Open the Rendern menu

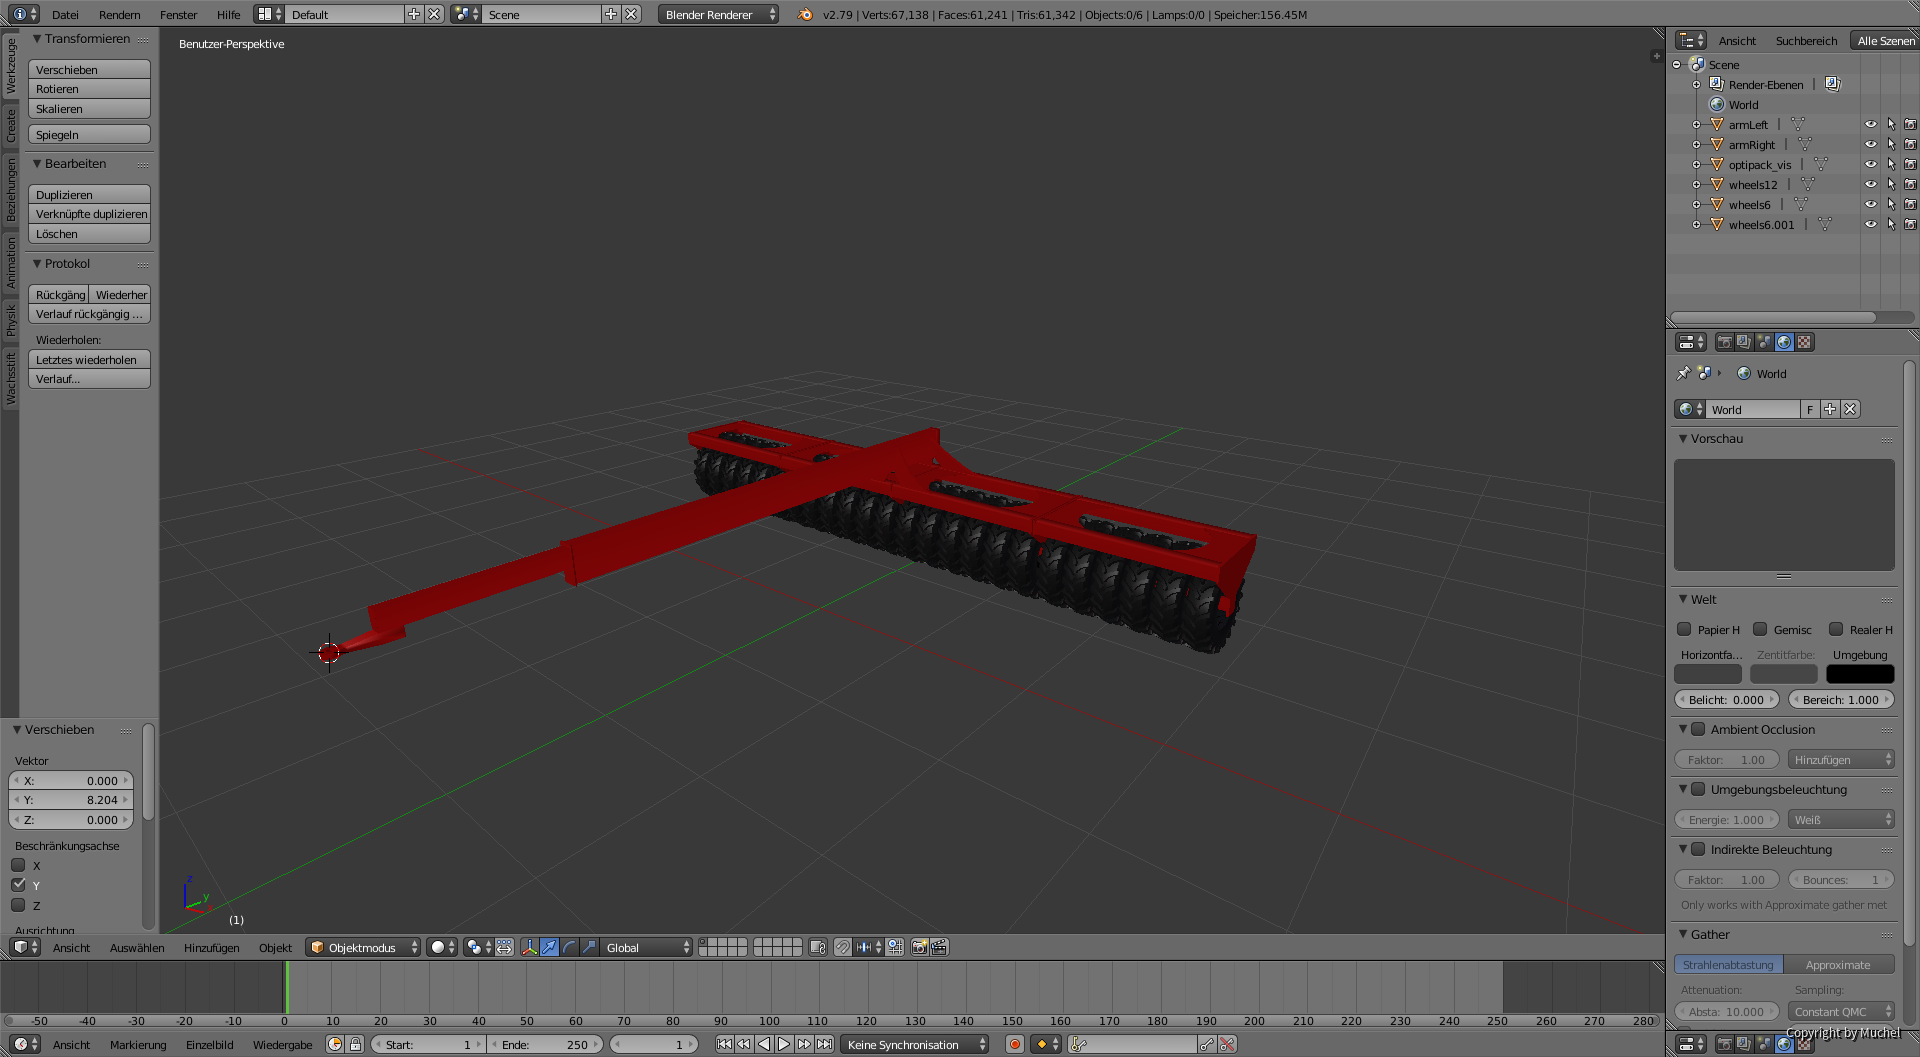tap(119, 14)
